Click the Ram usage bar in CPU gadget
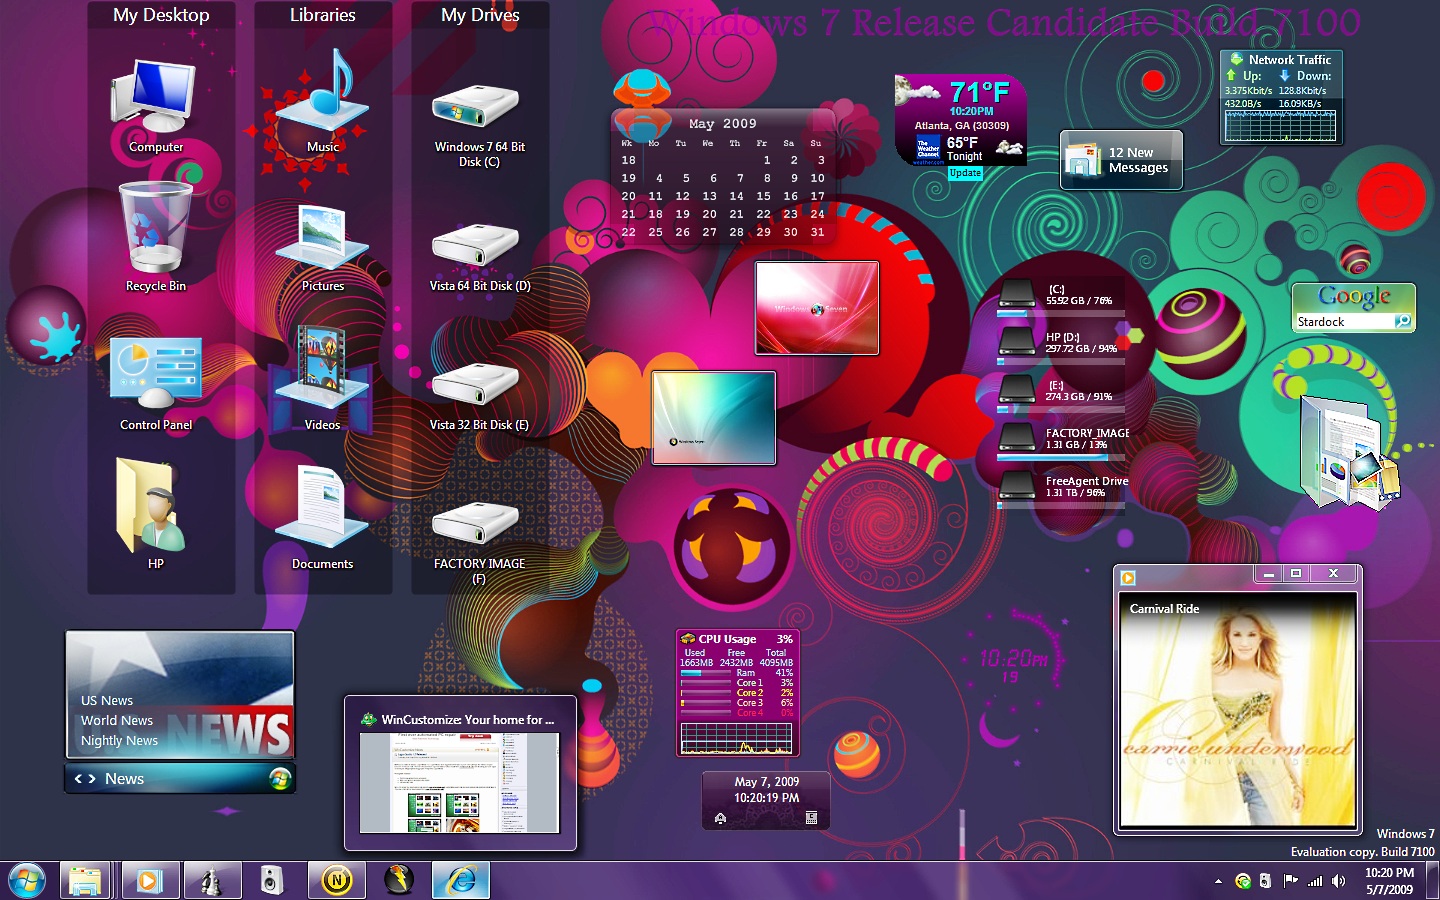Image resolution: width=1440 pixels, height=900 pixels. point(705,673)
